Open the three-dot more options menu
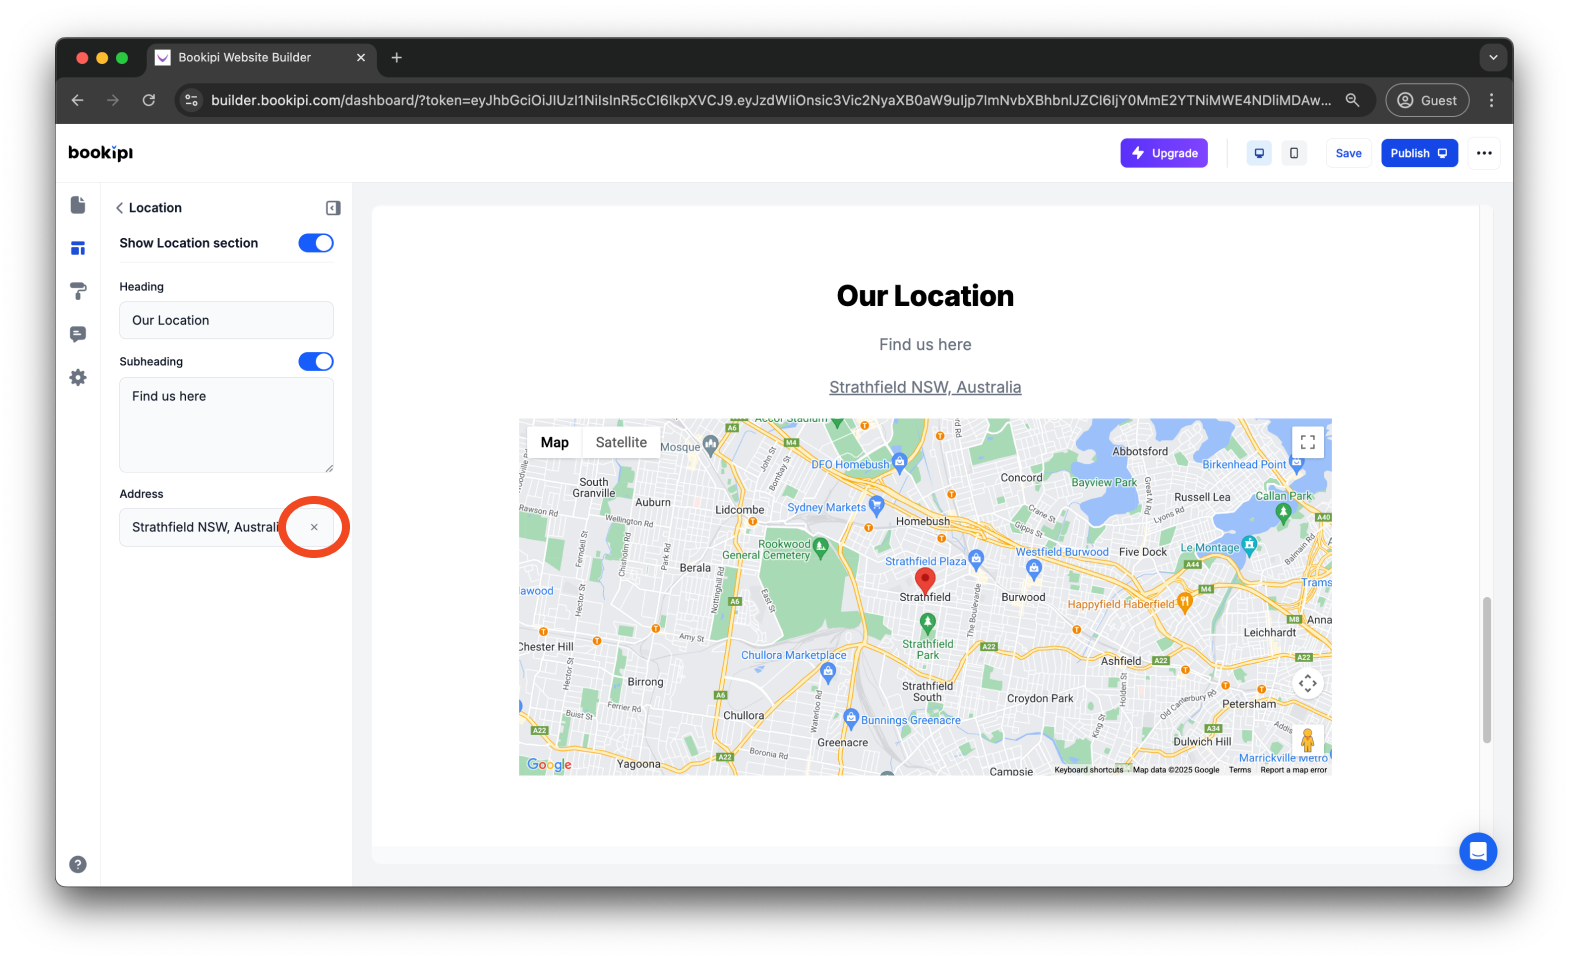 pyautogui.click(x=1484, y=153)
